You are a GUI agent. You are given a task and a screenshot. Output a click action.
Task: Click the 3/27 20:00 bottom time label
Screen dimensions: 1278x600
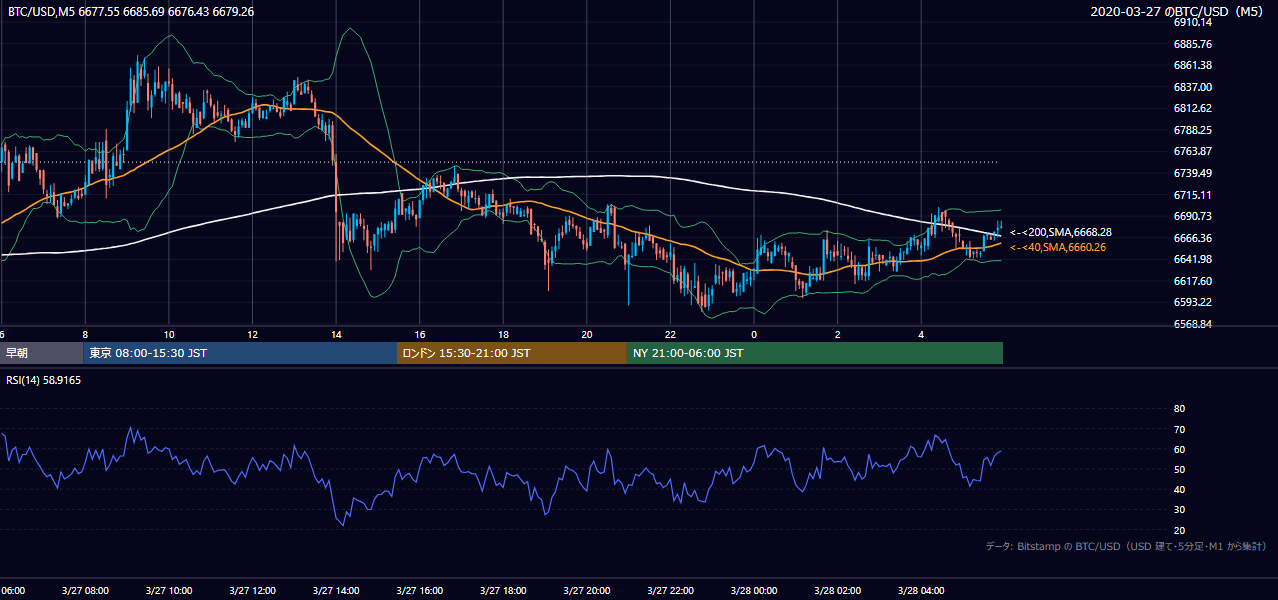click(x=586, y=590)
